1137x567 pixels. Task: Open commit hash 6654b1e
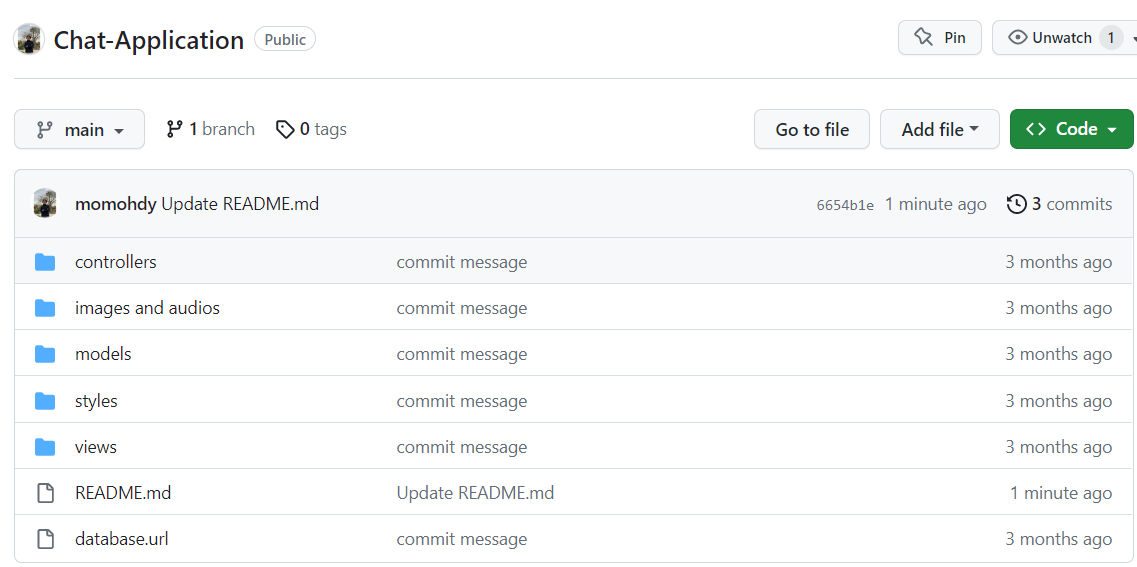(845, 205)
